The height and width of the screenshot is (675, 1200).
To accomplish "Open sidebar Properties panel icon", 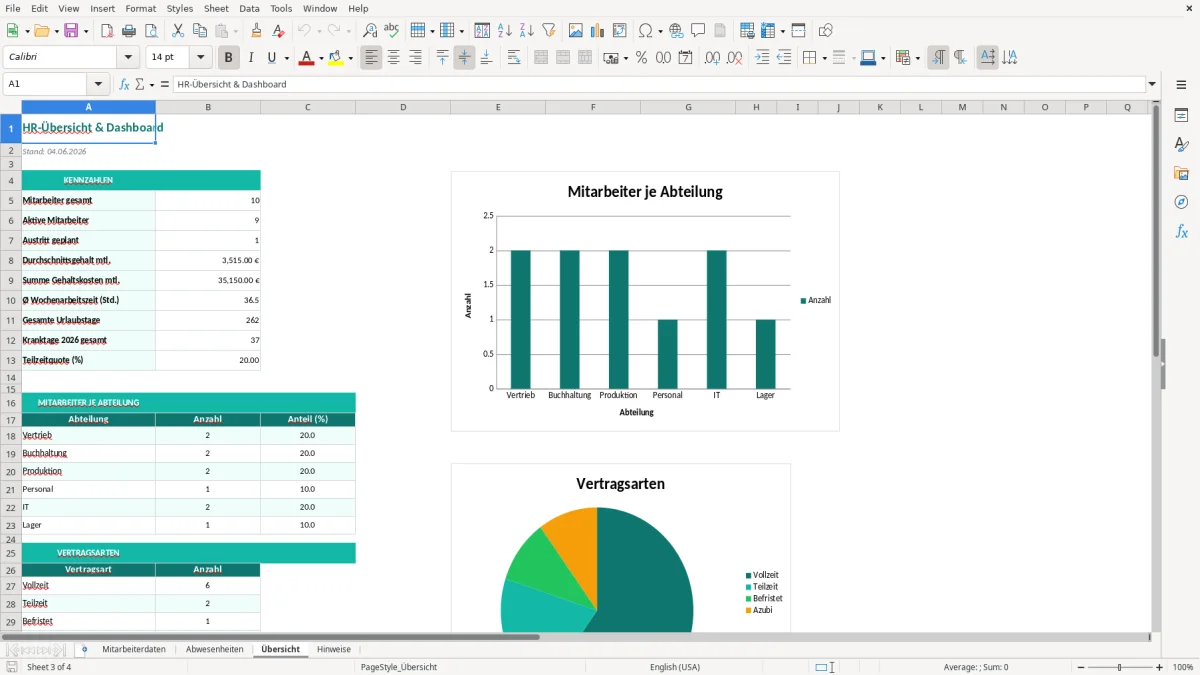I will tap(1181, 116).
